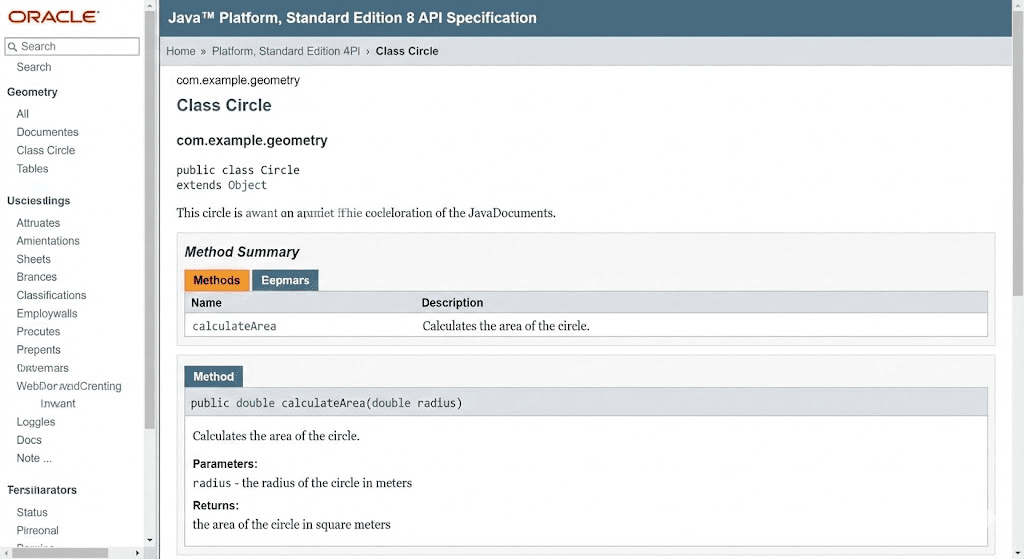Image resolution: width=1024 pixels, height=559 pixels.
Task: Open Tables in the sidebar
Action: pyautogui.click(x=32, y=168)
